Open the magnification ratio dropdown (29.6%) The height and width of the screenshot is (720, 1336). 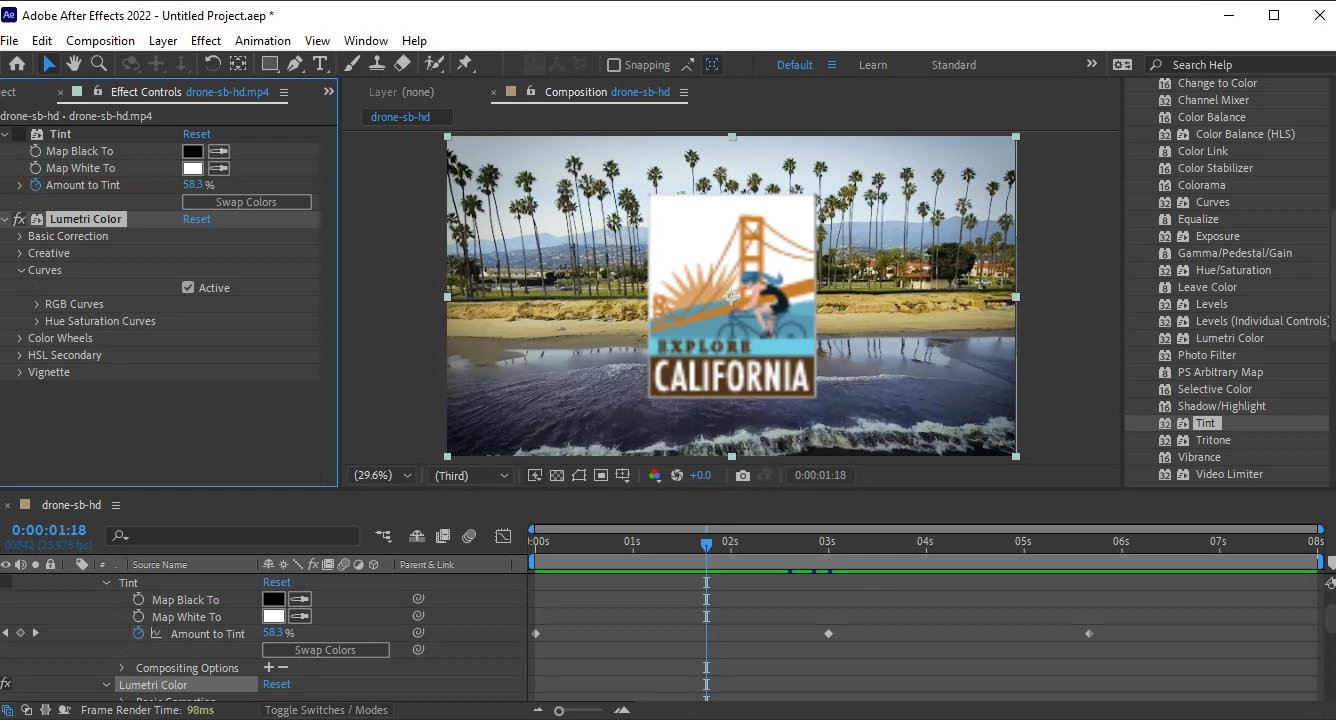point(382,476)
